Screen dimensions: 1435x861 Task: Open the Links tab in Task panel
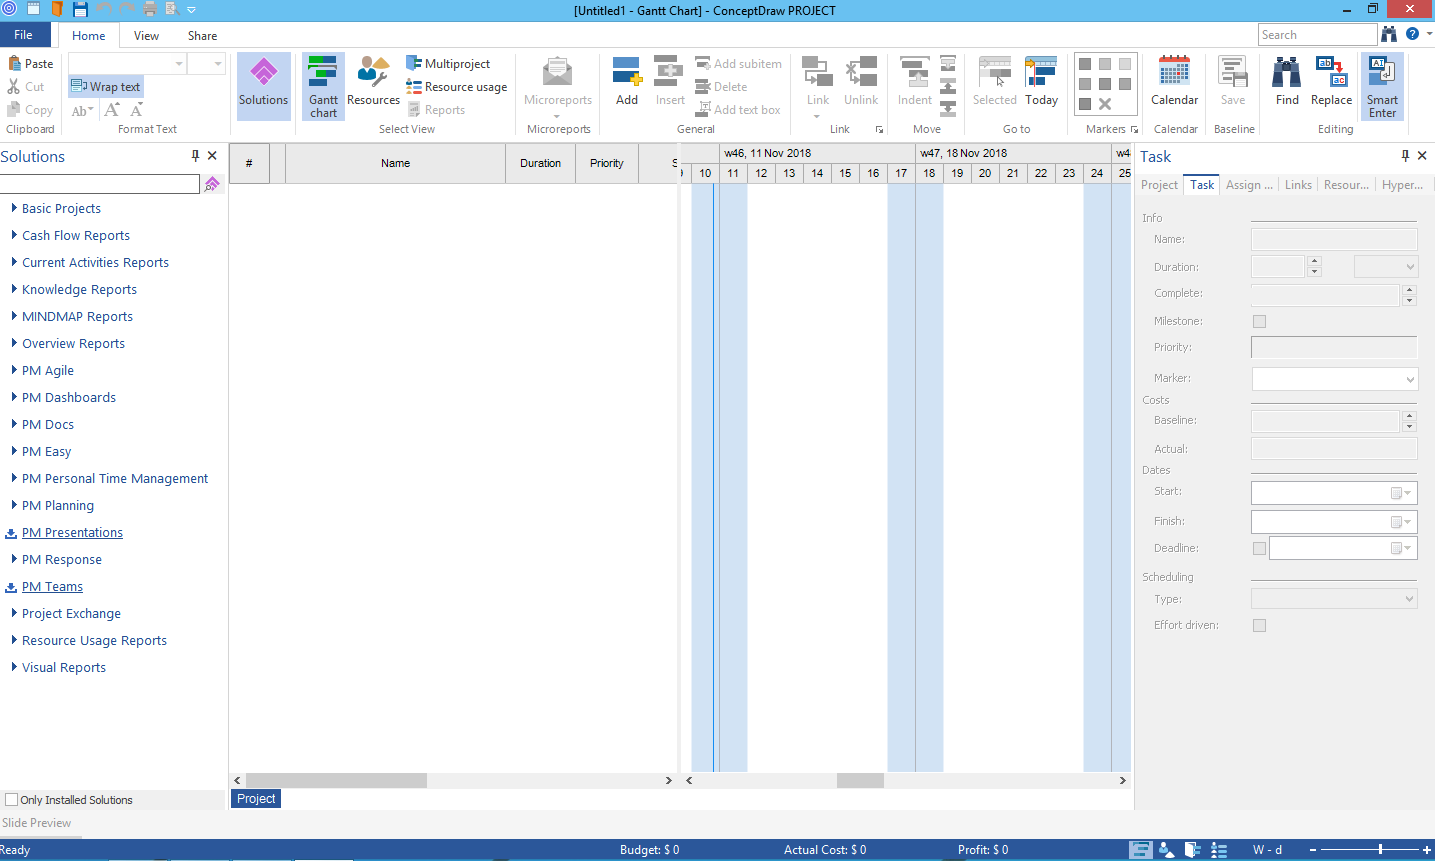click(x=1298, y=185)
